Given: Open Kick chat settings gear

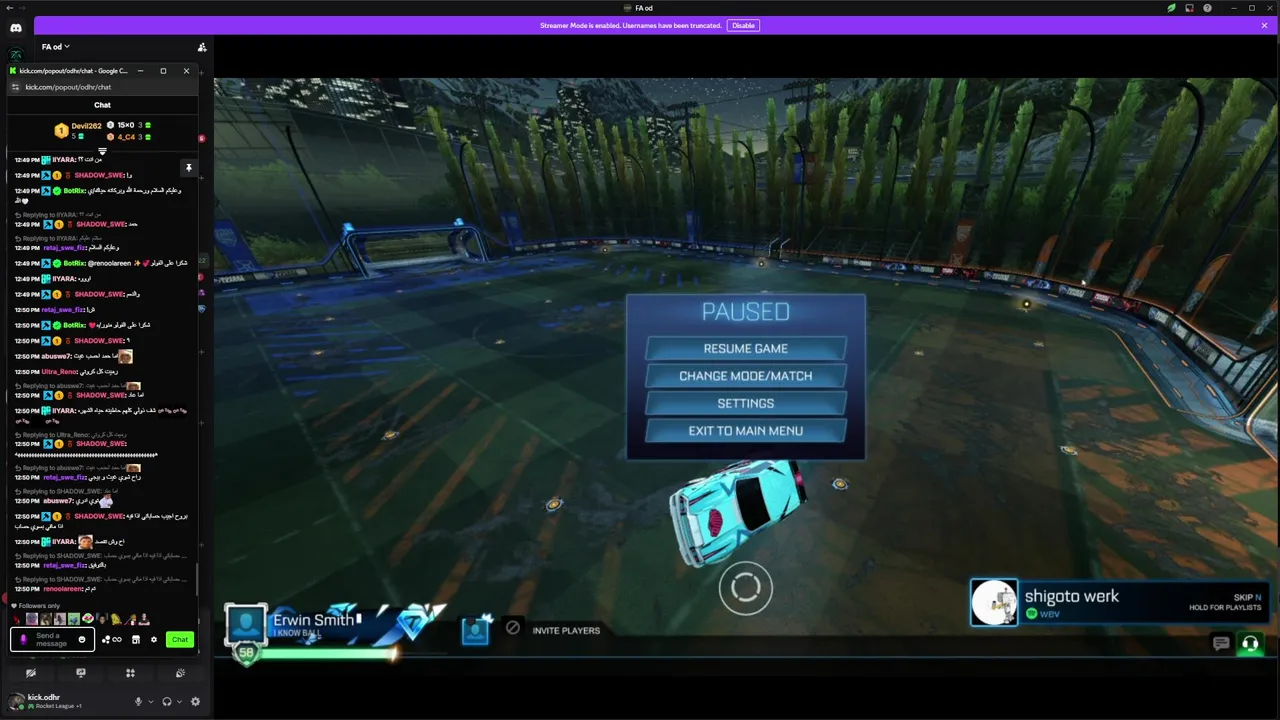Looking at the screenshot, I should (x=153, y=640).
